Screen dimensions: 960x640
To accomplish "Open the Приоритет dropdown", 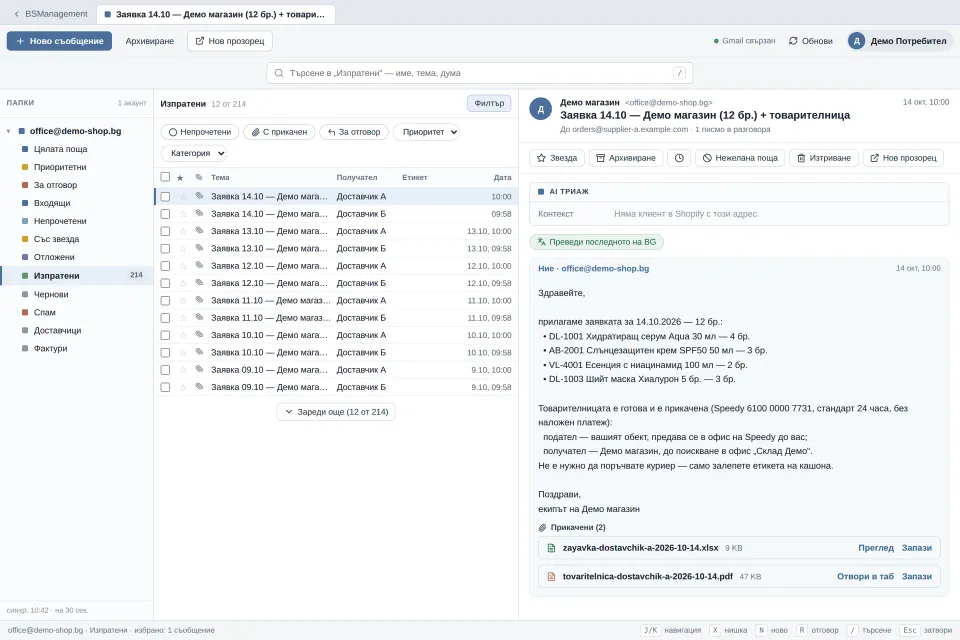I will 426,132.
